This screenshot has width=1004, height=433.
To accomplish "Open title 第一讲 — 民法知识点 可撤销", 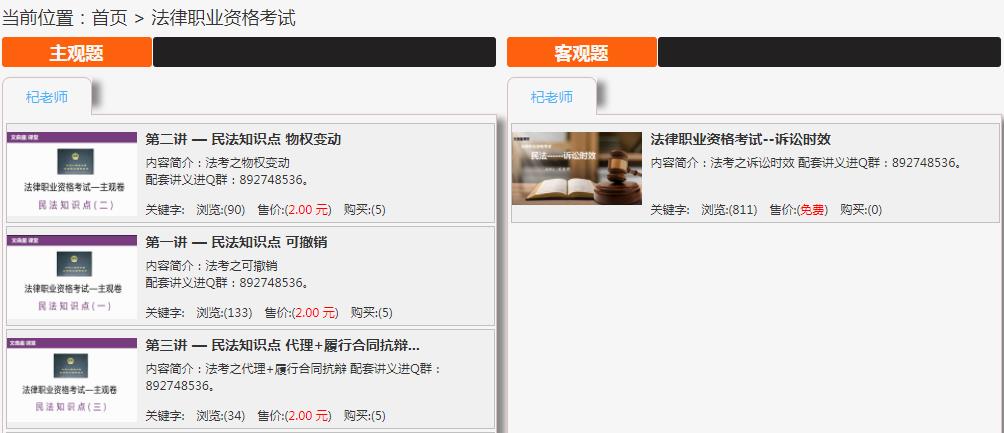I will pos(237,243).
